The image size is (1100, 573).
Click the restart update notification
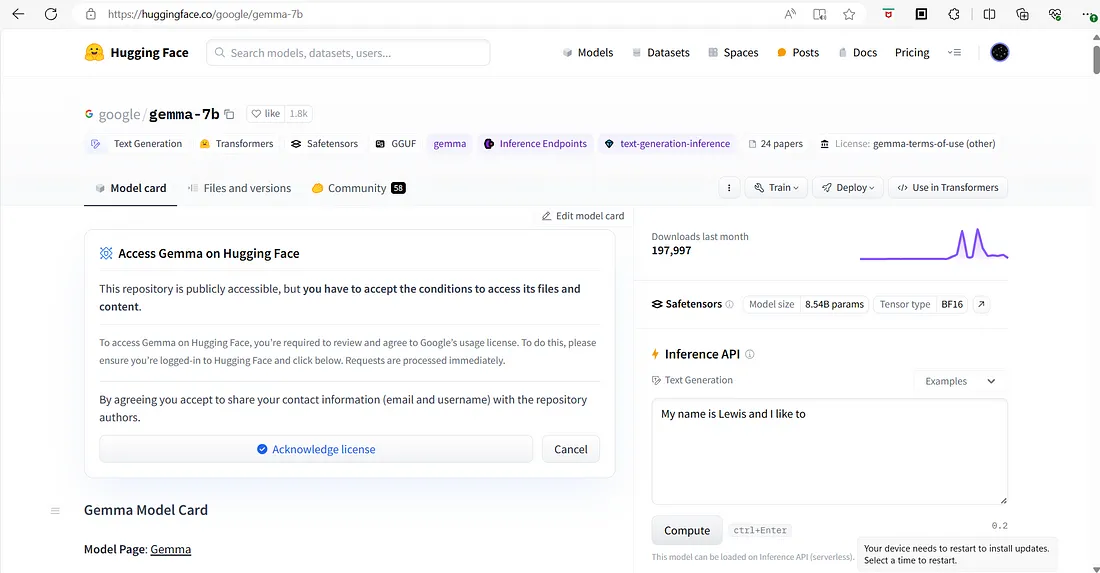click(956, 555)
